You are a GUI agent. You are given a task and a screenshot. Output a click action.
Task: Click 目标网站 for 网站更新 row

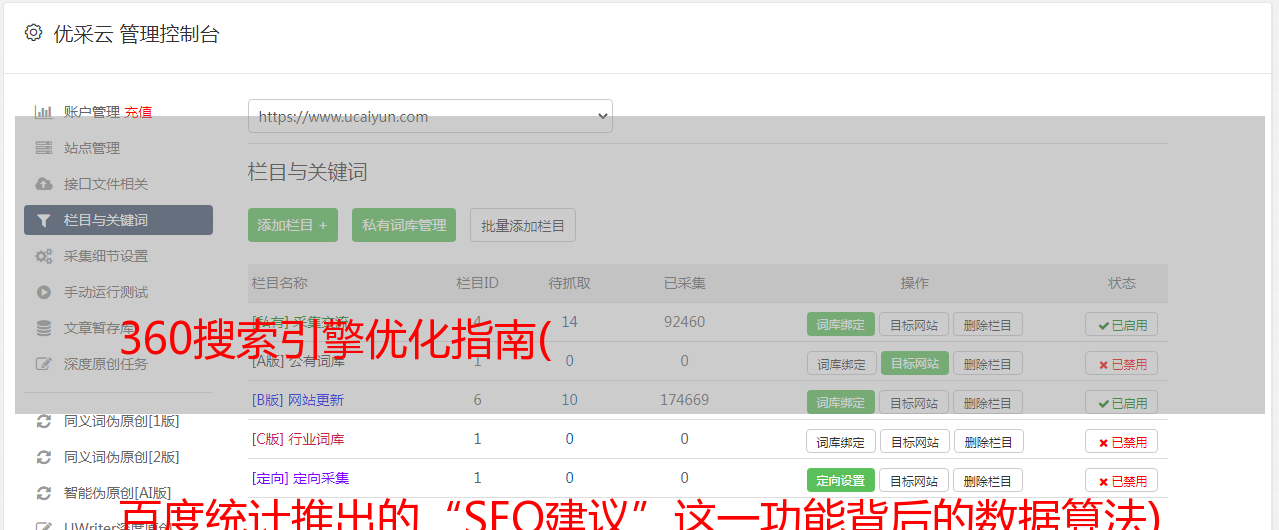(x=915, y=402)
